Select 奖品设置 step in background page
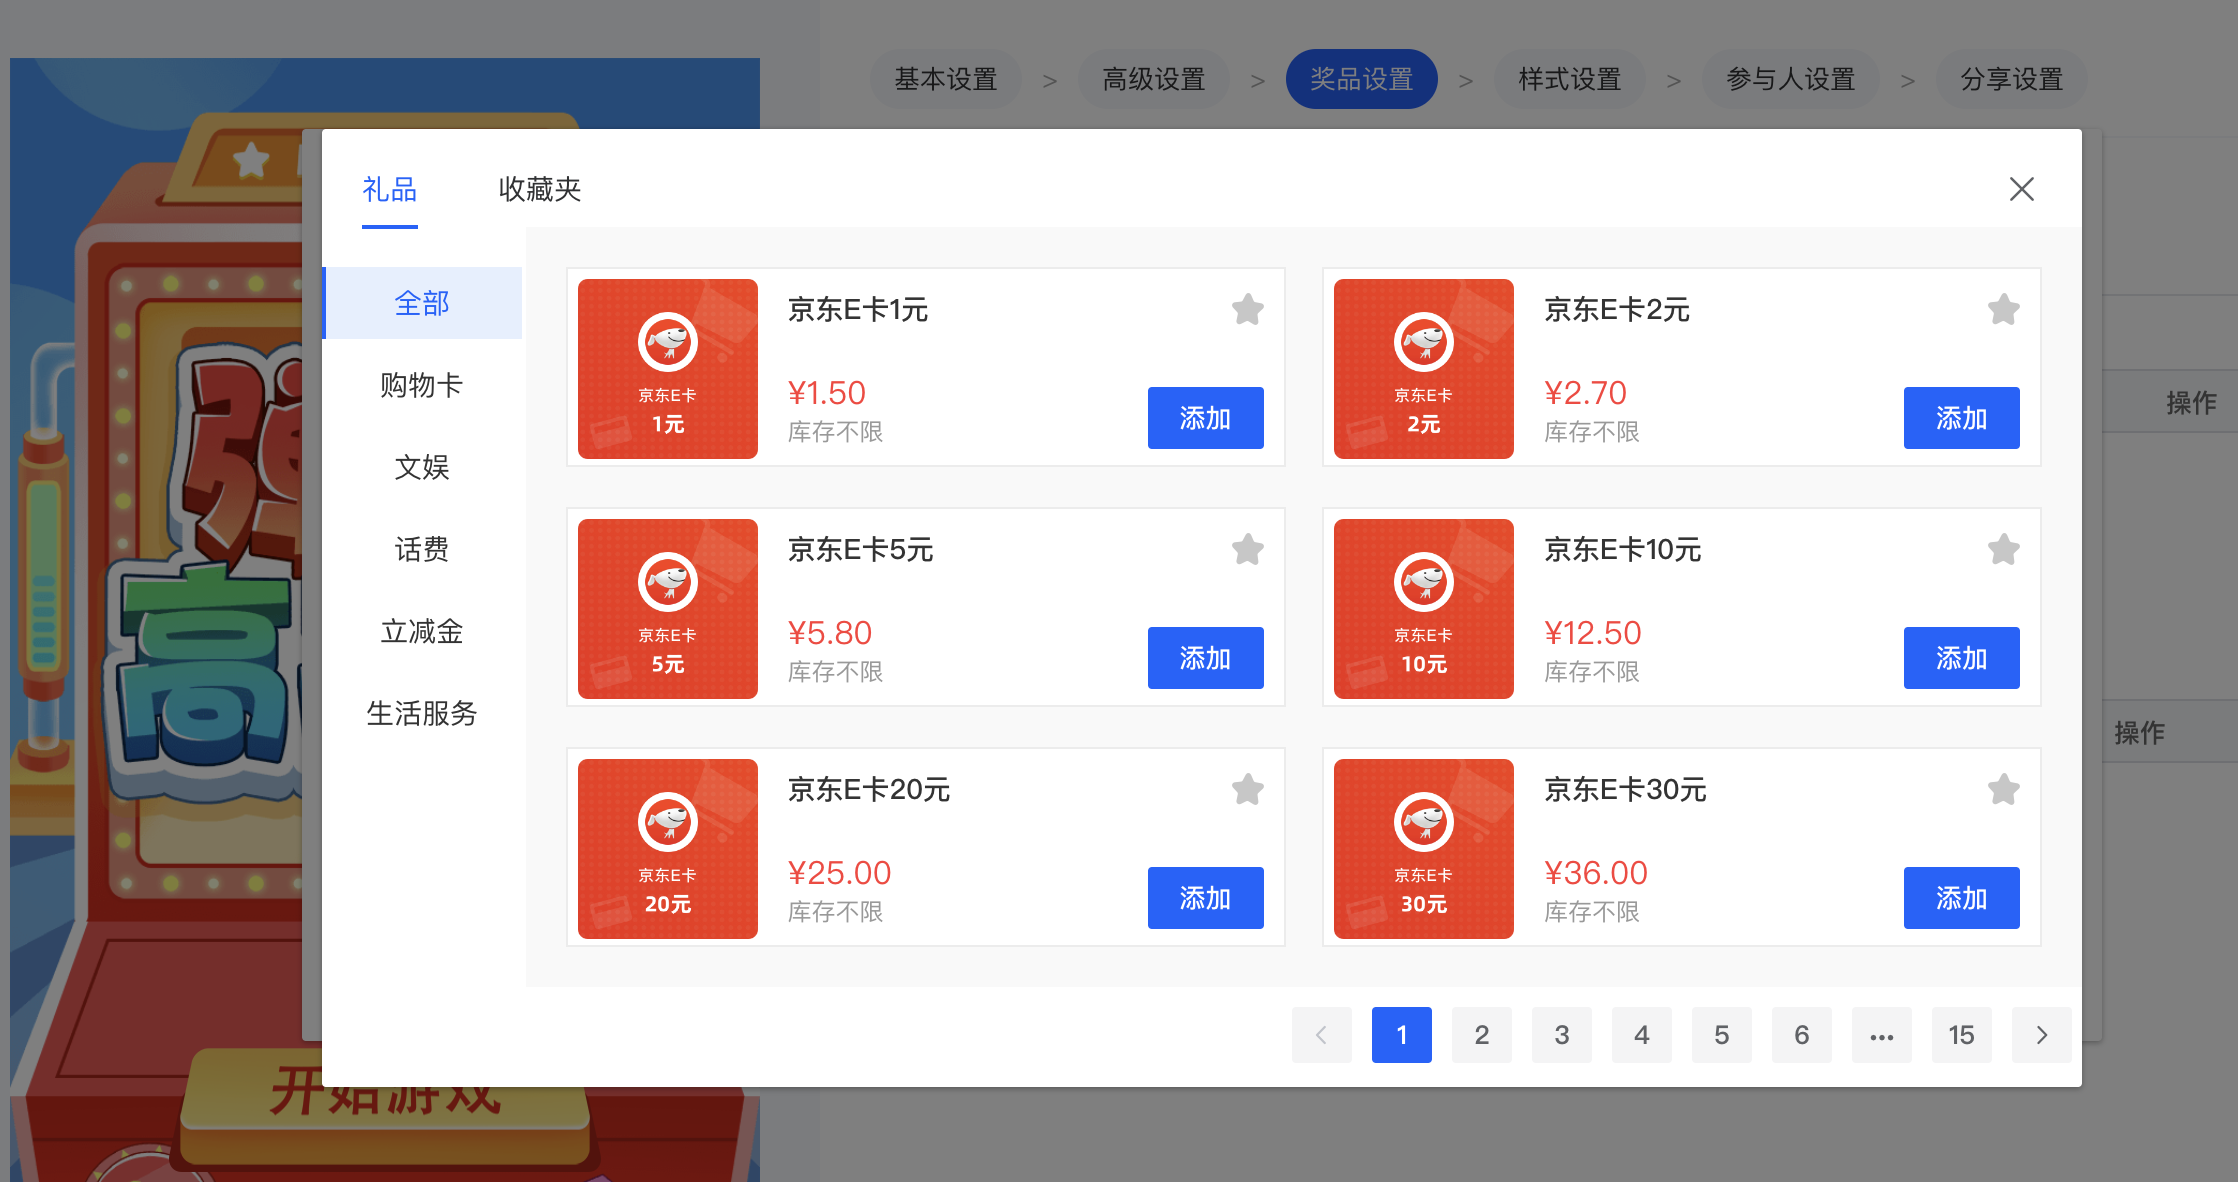 pos(1361,79)
